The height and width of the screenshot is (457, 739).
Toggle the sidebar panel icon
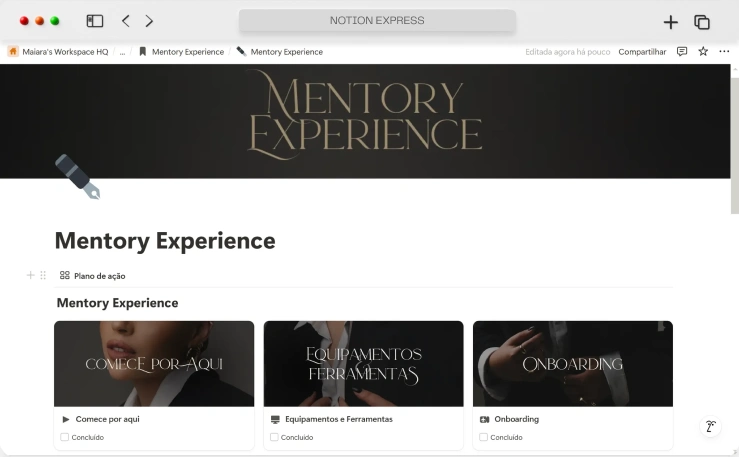click(95, 21)
